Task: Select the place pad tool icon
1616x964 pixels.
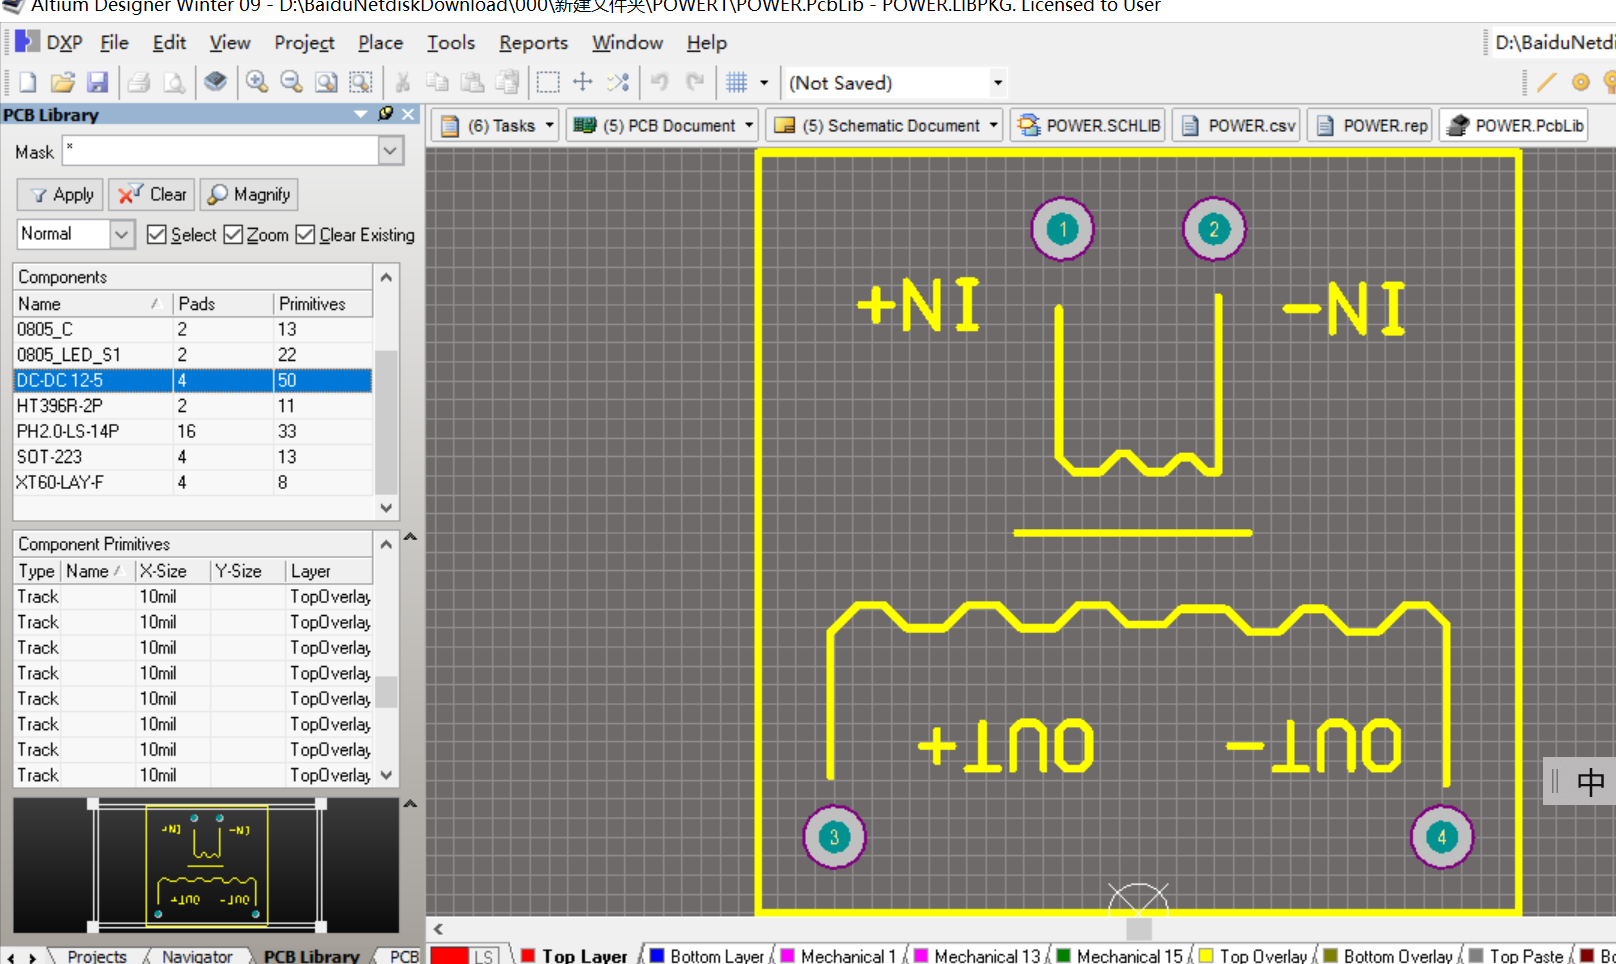Action: pyautogui.click(x=1581, y=82)
